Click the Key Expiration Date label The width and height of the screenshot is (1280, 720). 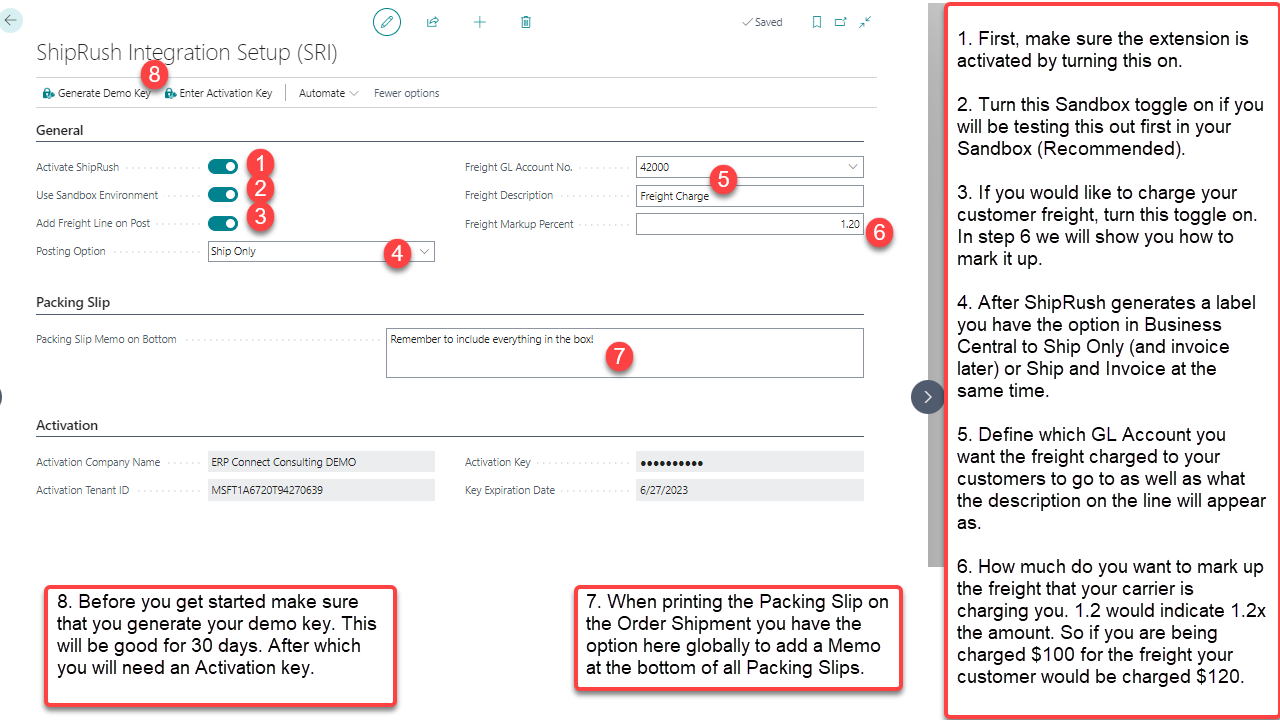510,490
